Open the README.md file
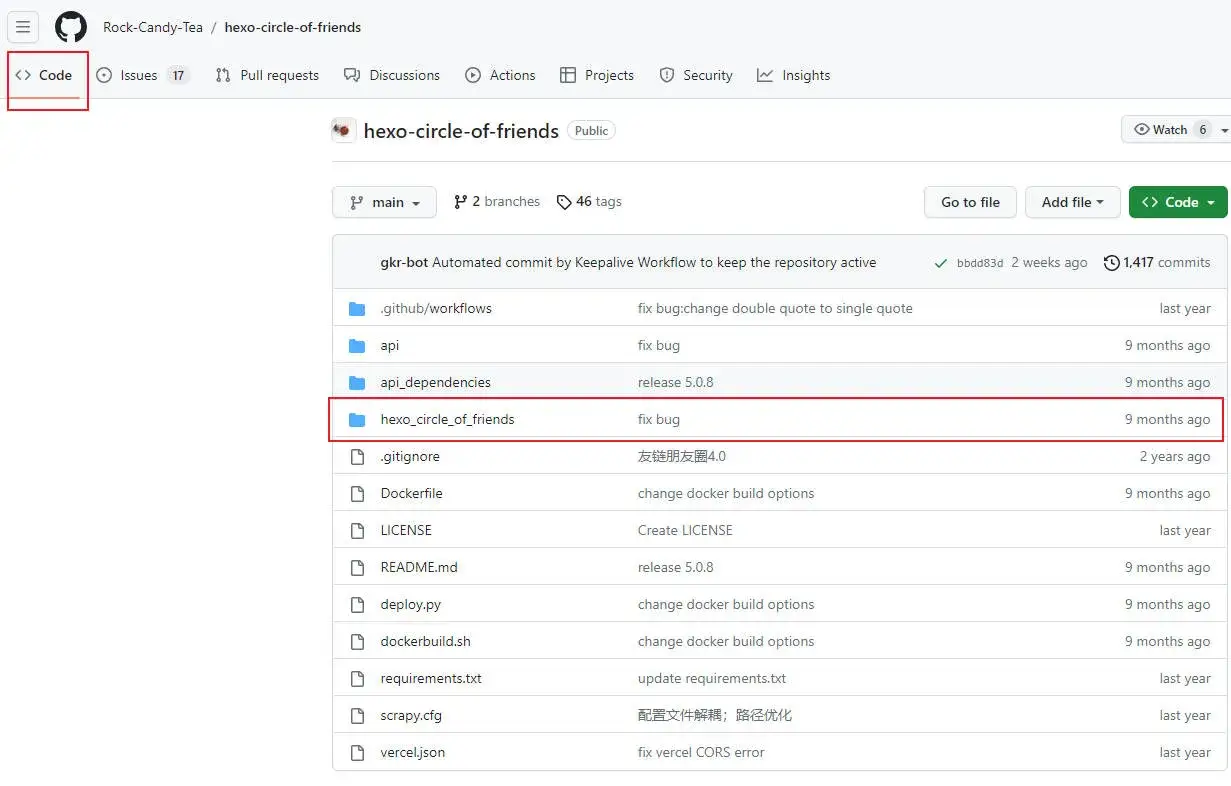 (x=419, y=568)
